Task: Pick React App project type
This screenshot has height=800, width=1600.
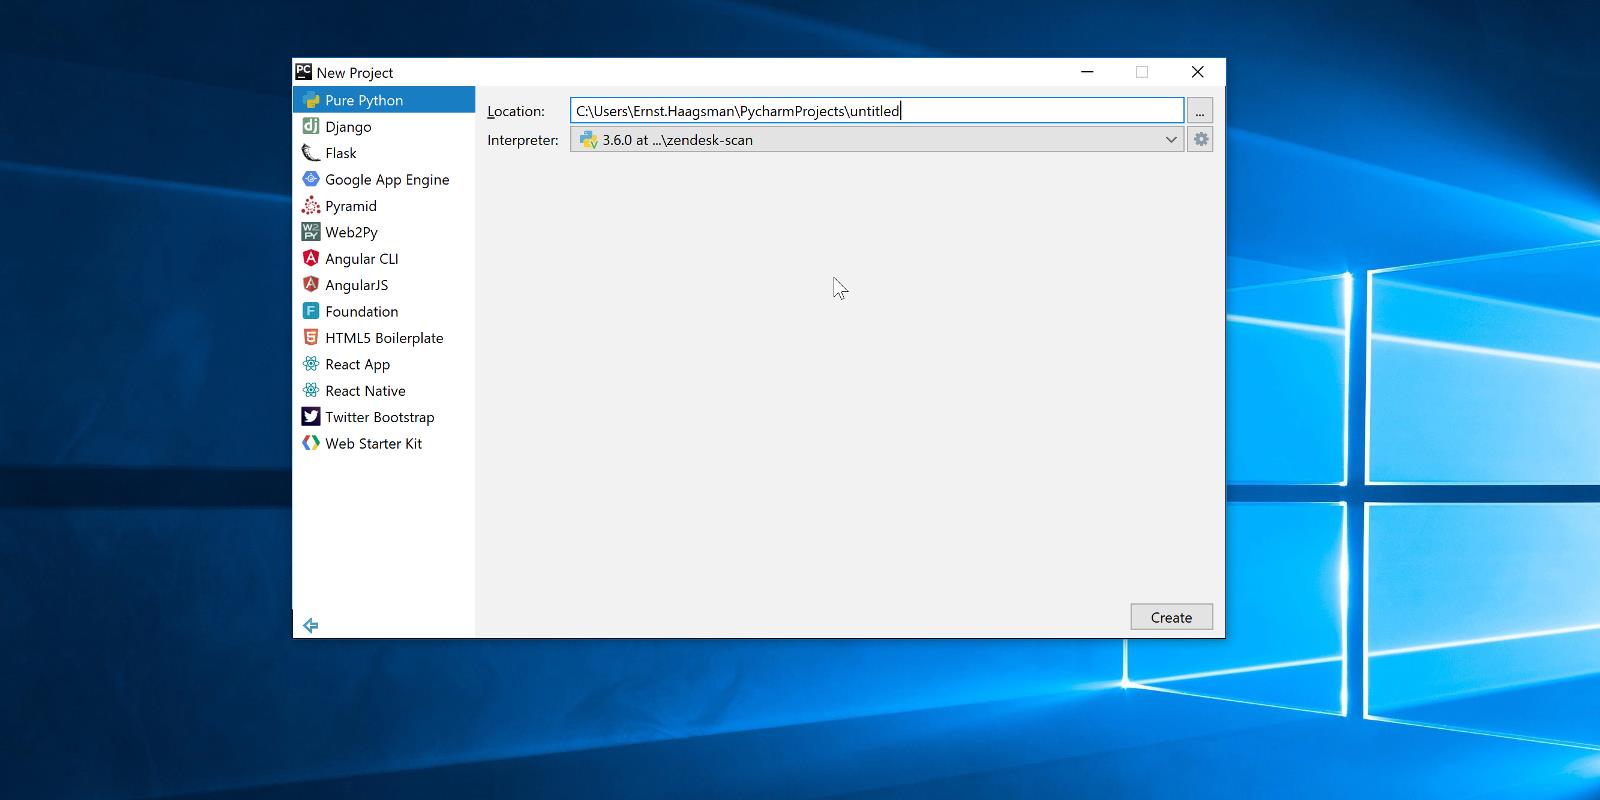Action: pyautogui.click(x=384, y=364)
